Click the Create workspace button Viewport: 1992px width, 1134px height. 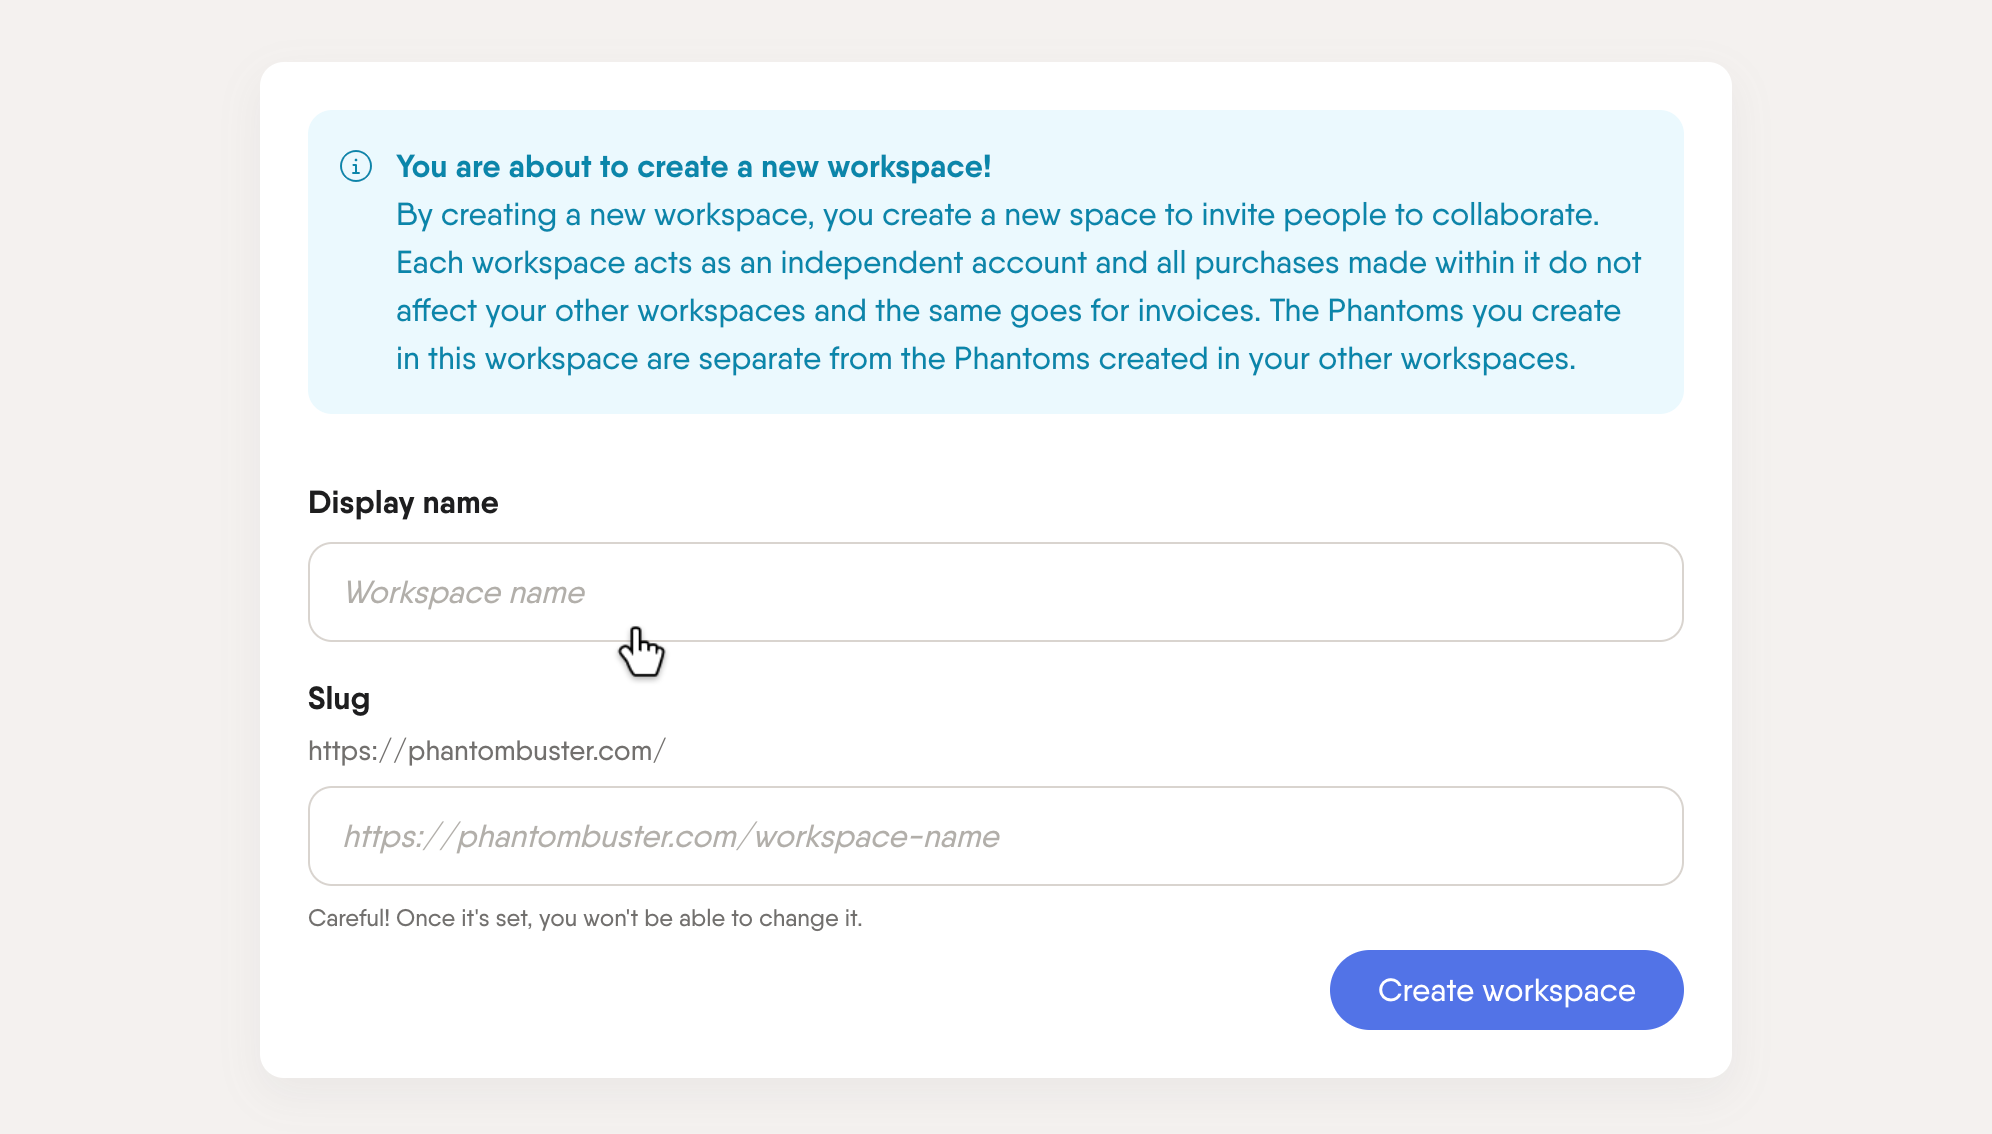[x=1506, y=990]
